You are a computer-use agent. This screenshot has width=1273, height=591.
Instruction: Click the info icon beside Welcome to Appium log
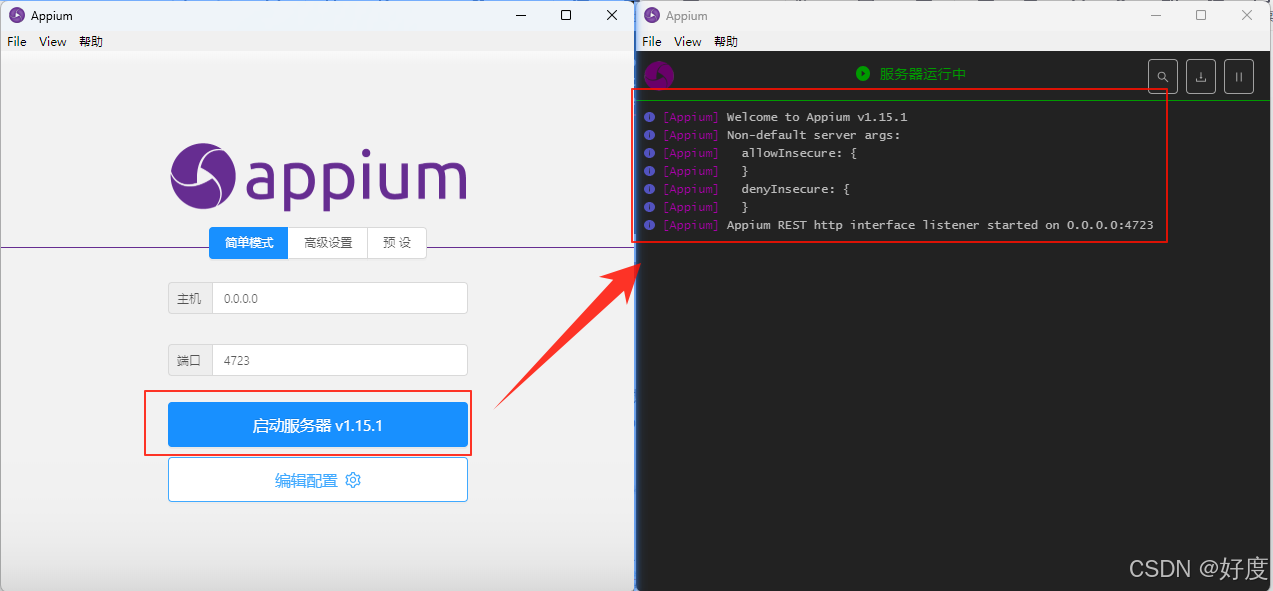click(x=650, y=117)
